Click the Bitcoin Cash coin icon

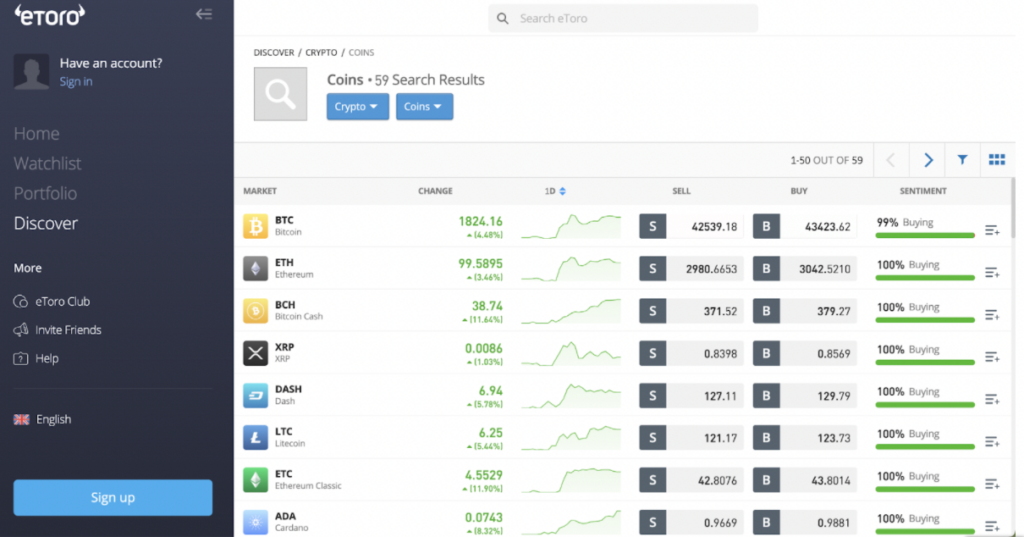[255, 311]
